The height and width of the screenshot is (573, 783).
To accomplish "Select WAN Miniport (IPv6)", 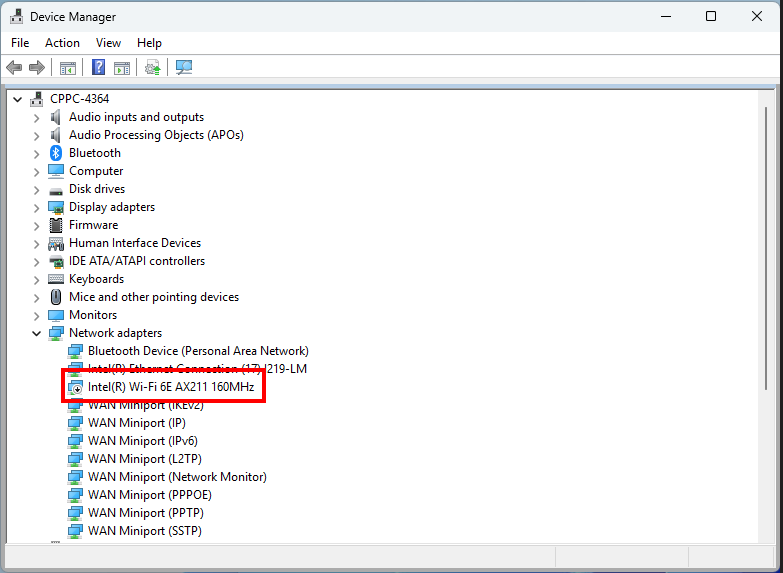I will [x=143, y=441].
